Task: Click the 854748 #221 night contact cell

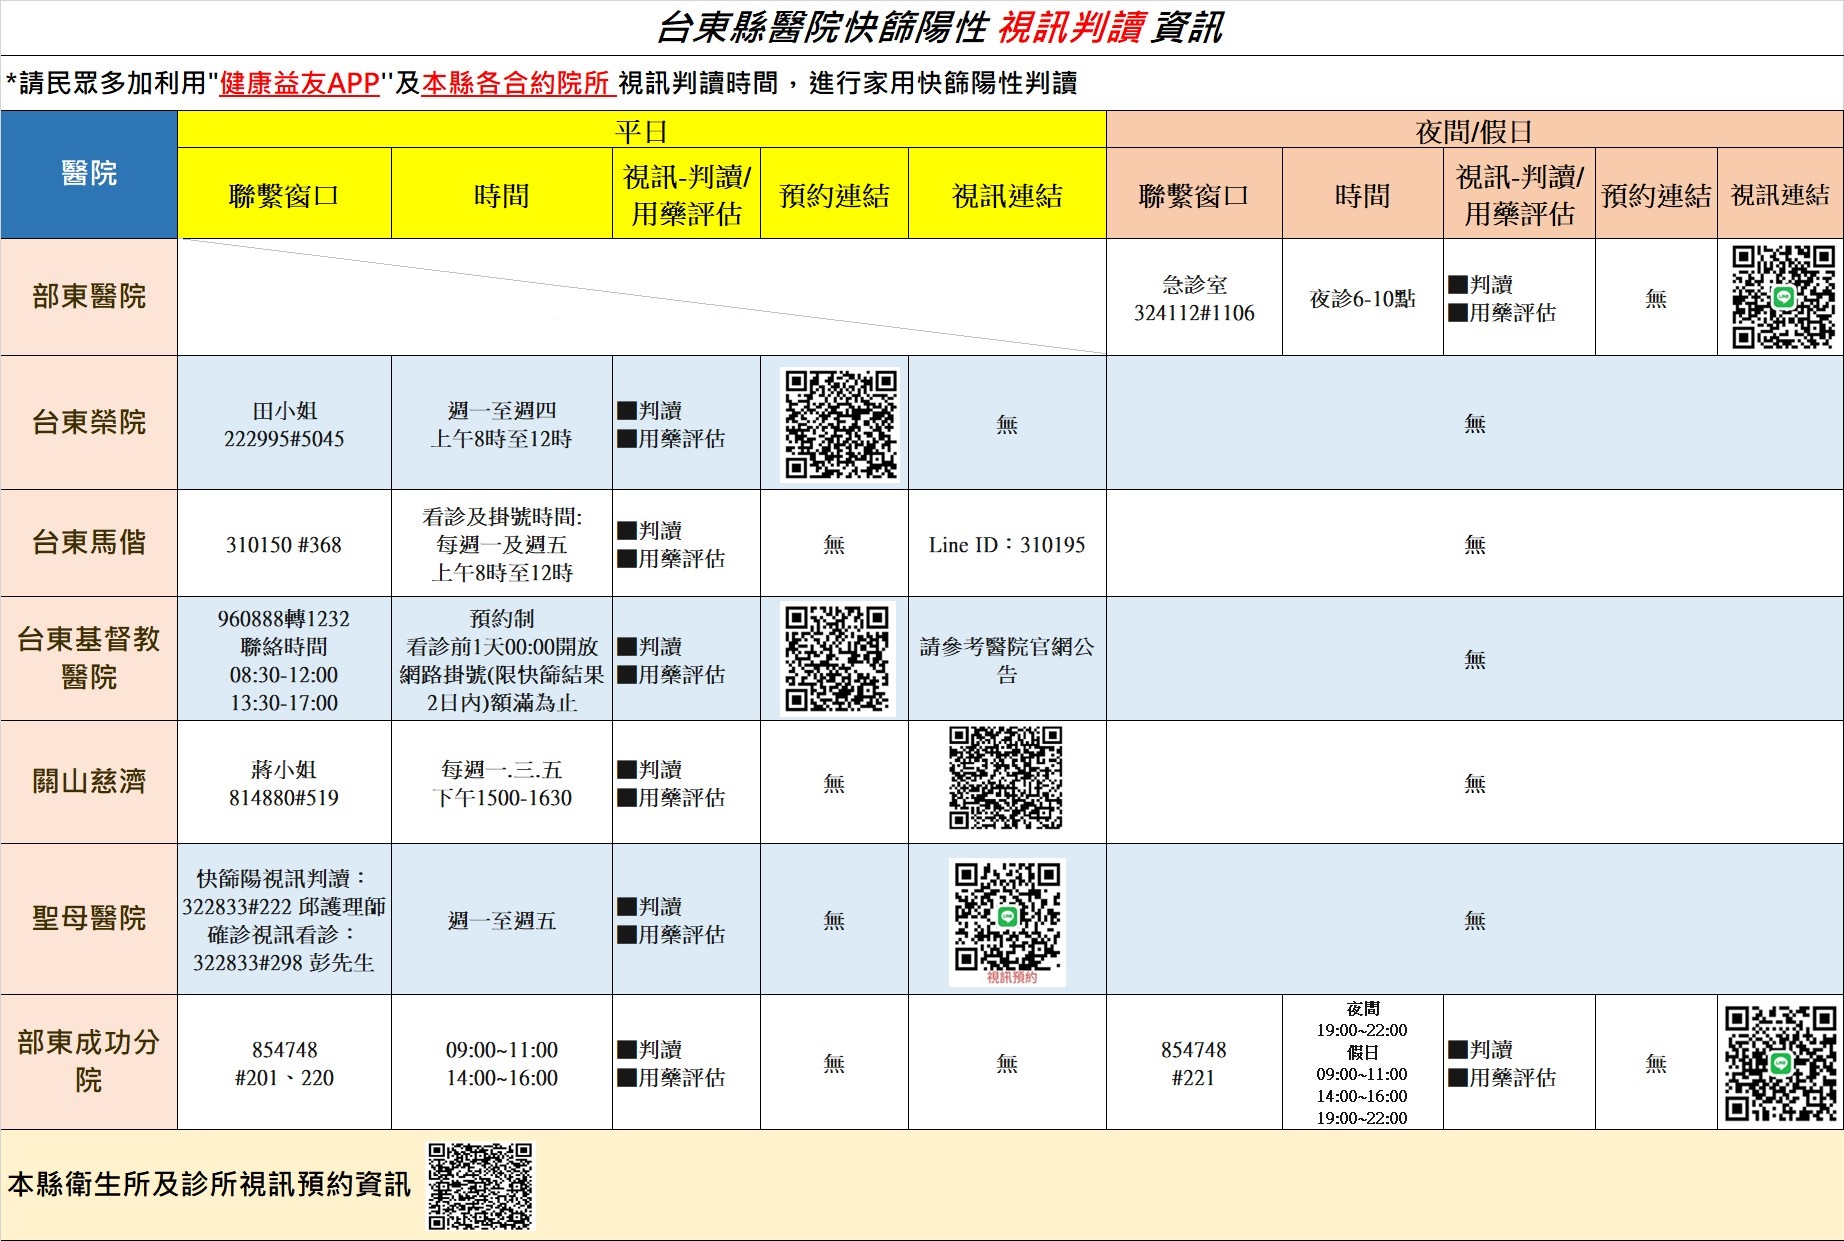Action: click(x=1194, y=1063)
